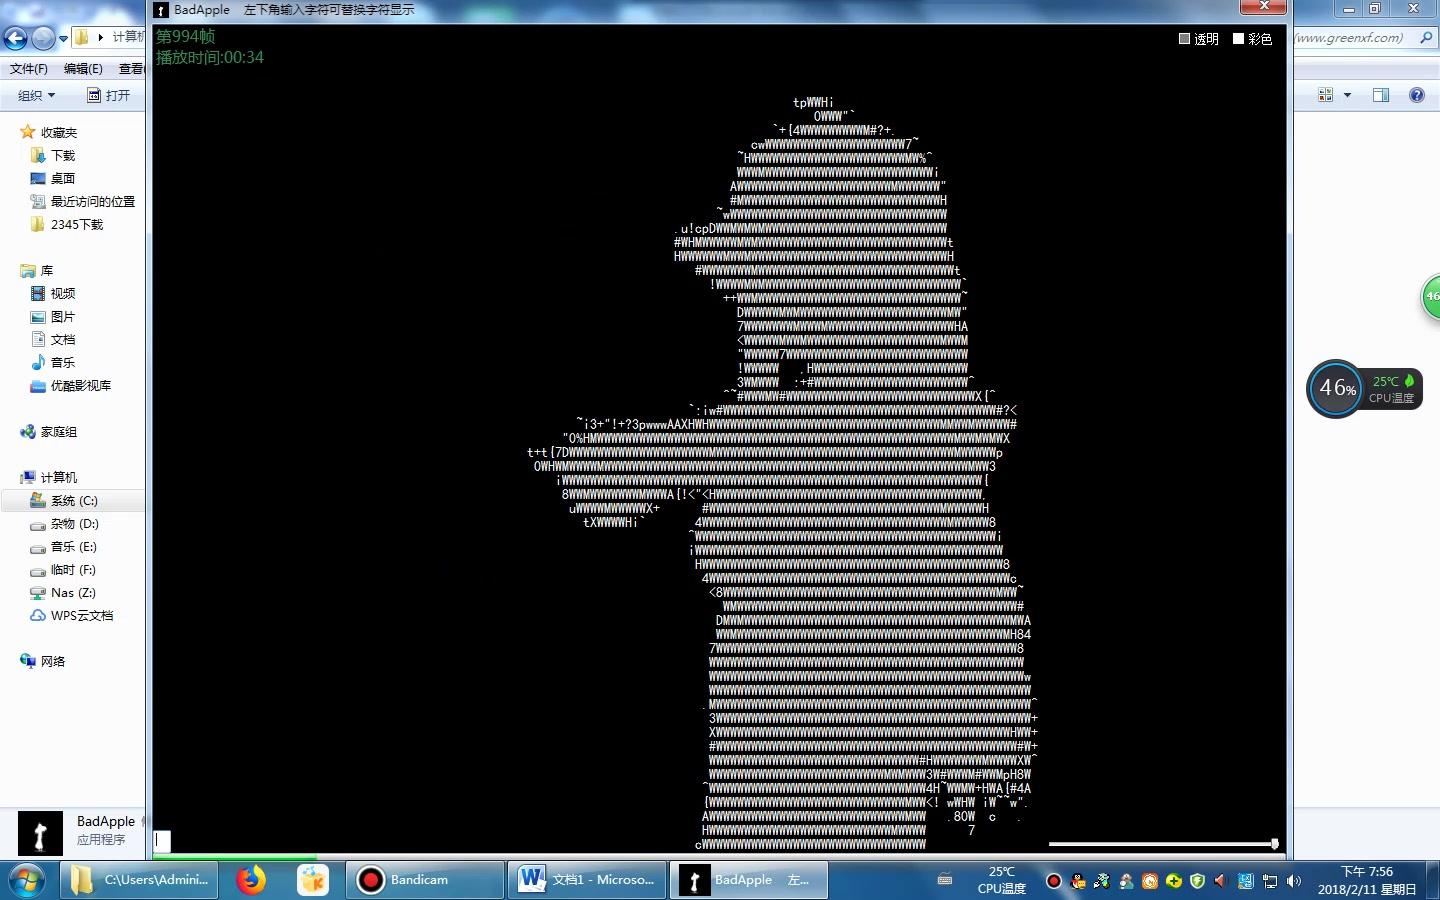Launch Firefox from the taskbar
This screenshot has width=1440, height=900.
click(x=251, y=880)
